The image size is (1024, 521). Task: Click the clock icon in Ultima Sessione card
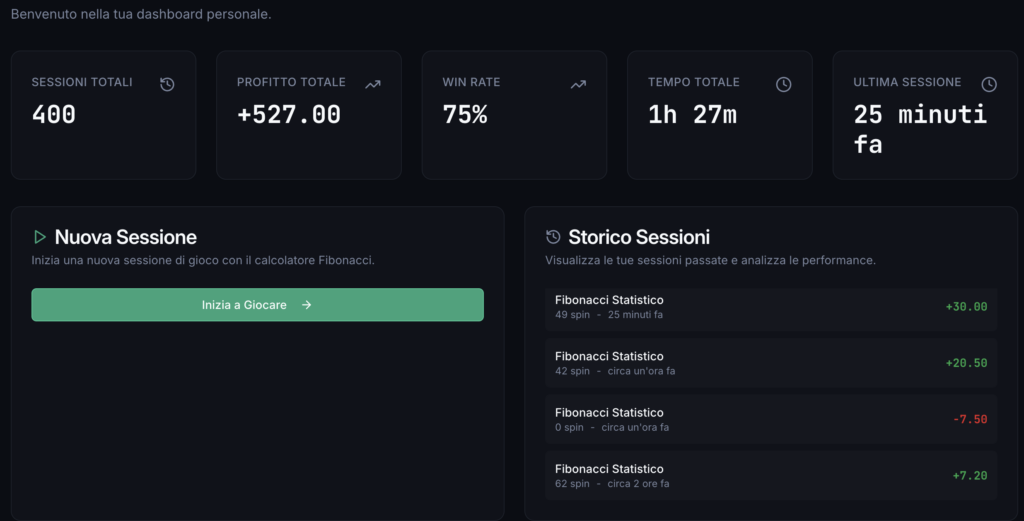989,85
